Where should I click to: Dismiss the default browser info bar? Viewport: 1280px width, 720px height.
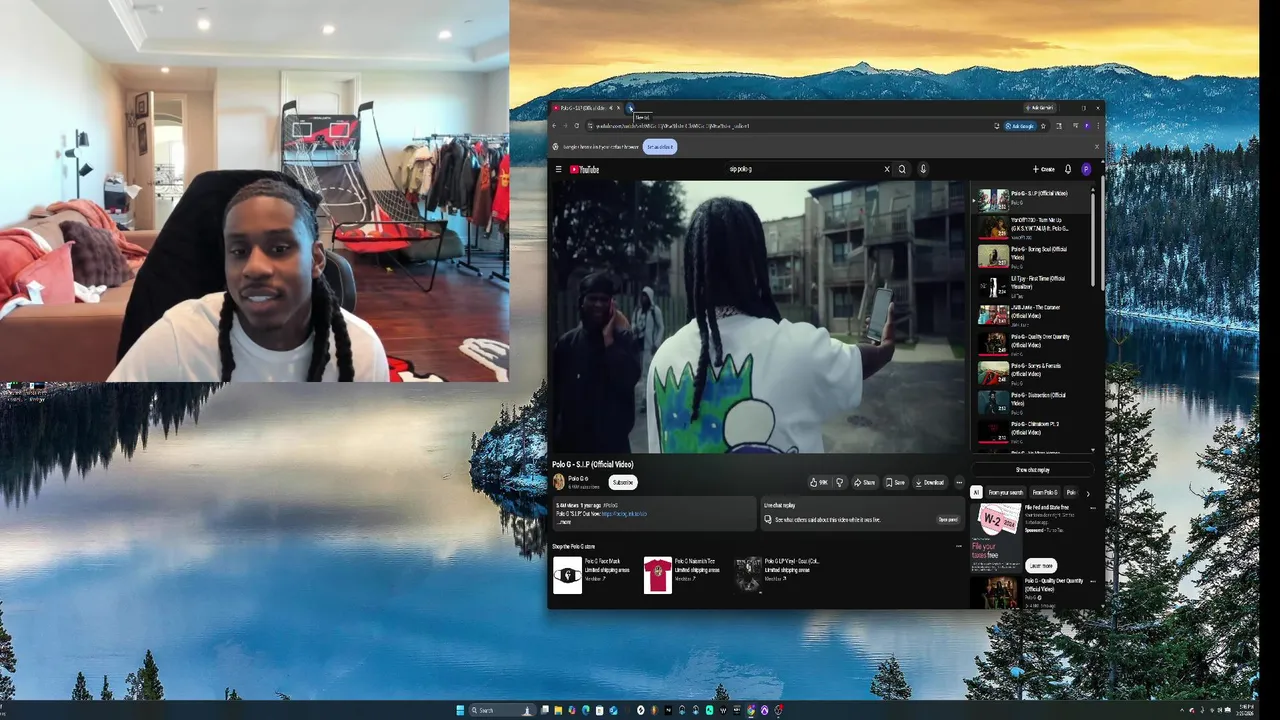pos(1096,147)
